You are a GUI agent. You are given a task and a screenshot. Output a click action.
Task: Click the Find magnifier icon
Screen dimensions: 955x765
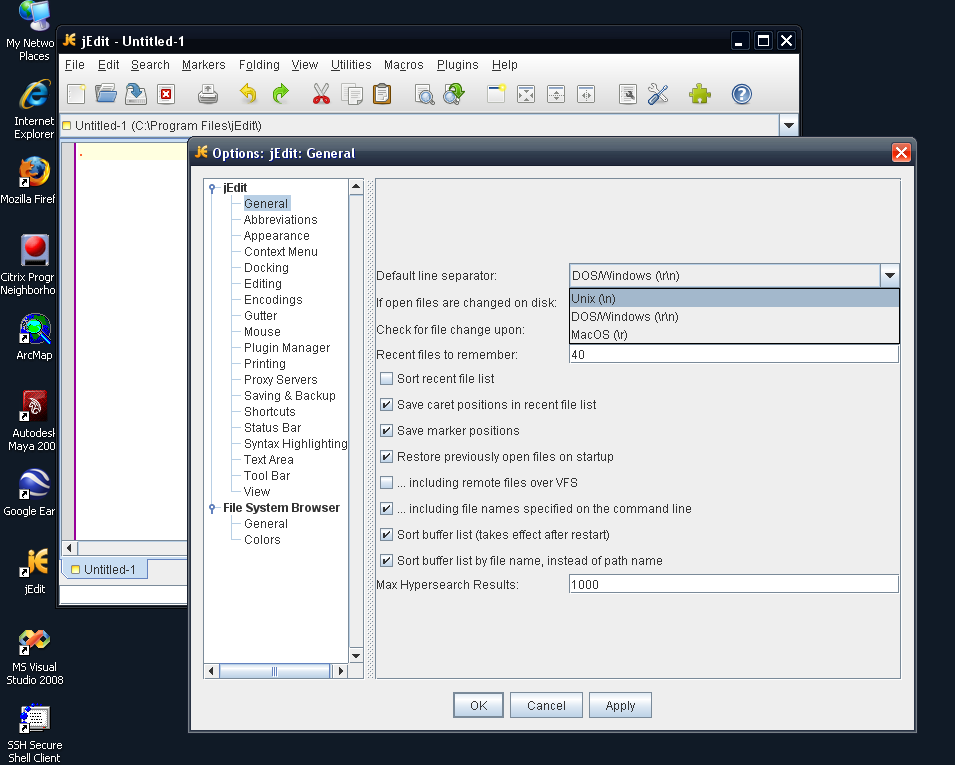click(x=424, y=94)
